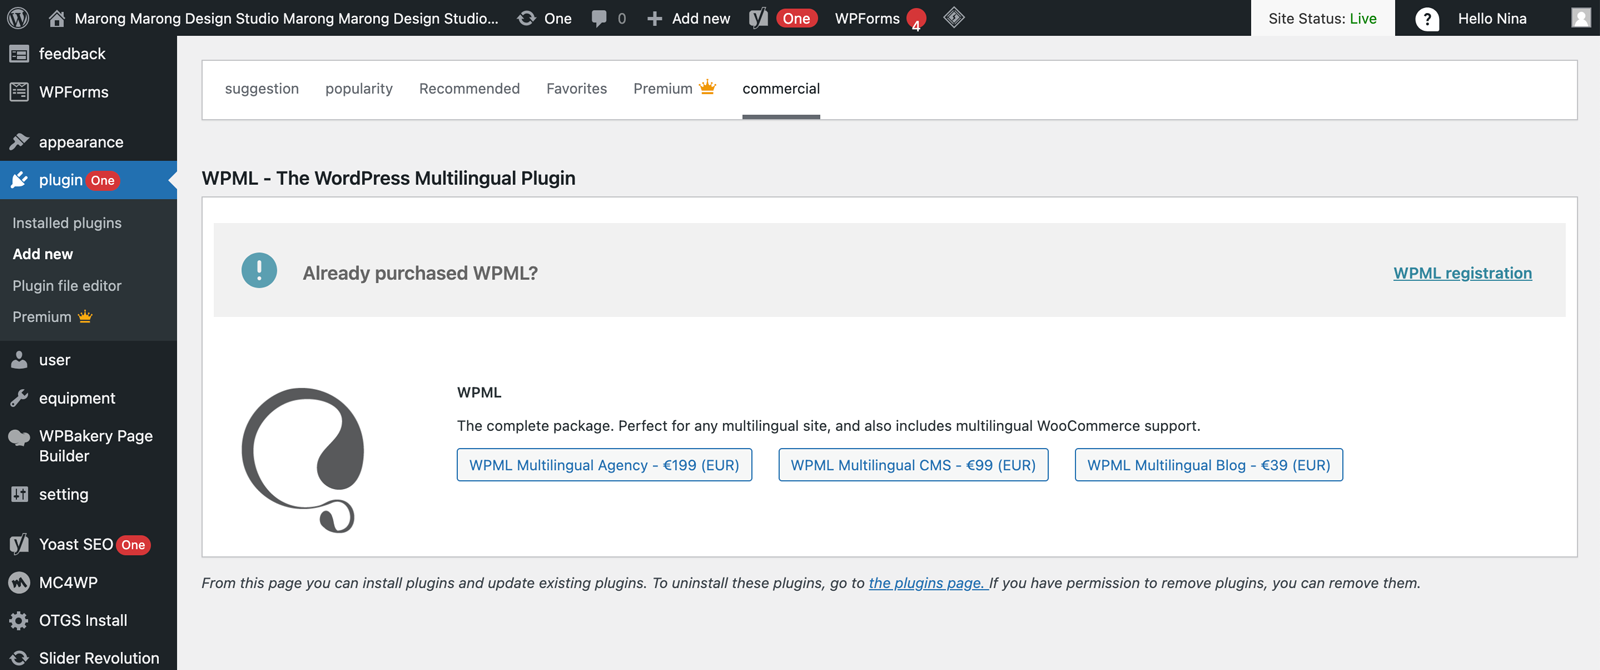
Task: Click the plugin One update badge
Action: point(103,181)
